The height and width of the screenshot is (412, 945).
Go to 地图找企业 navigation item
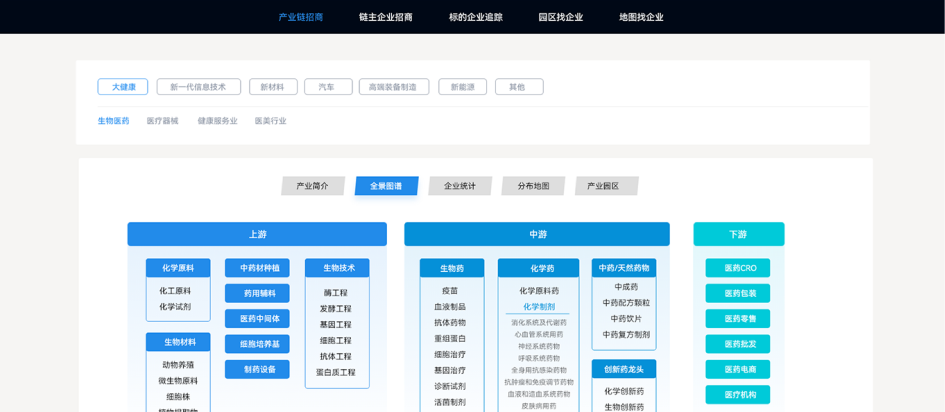click(x=640, y=17)
